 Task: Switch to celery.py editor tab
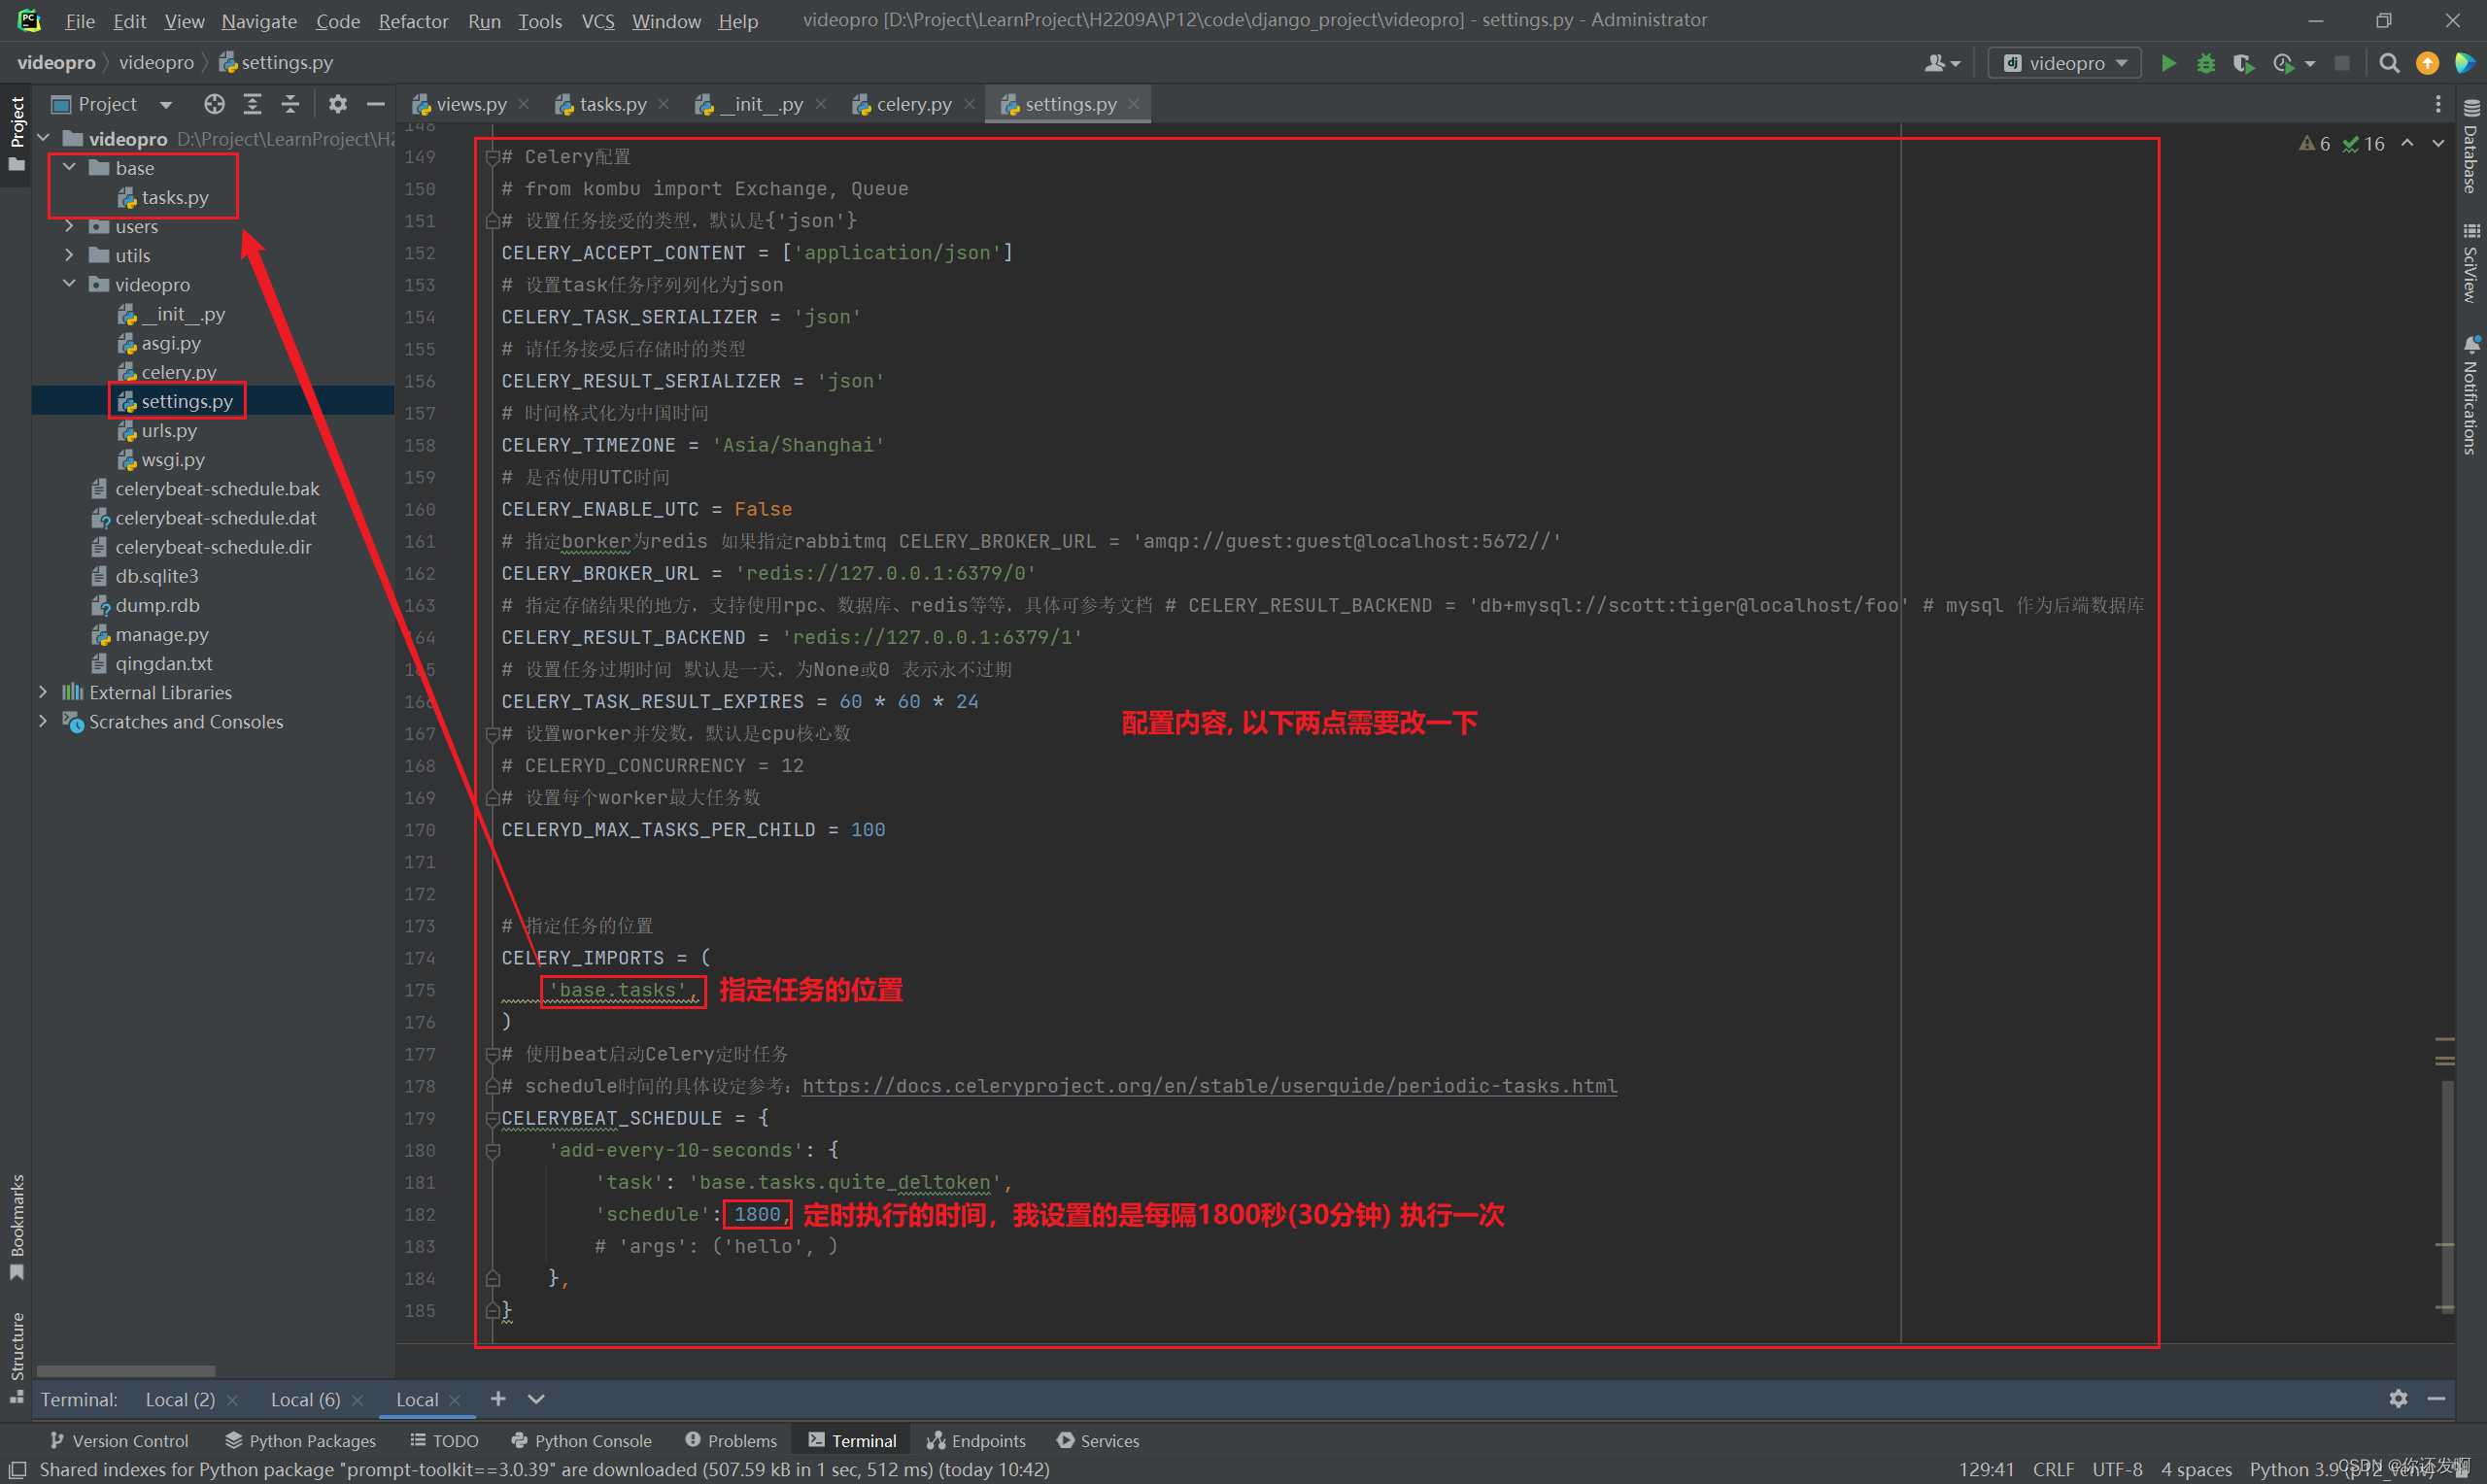[912, 104]
